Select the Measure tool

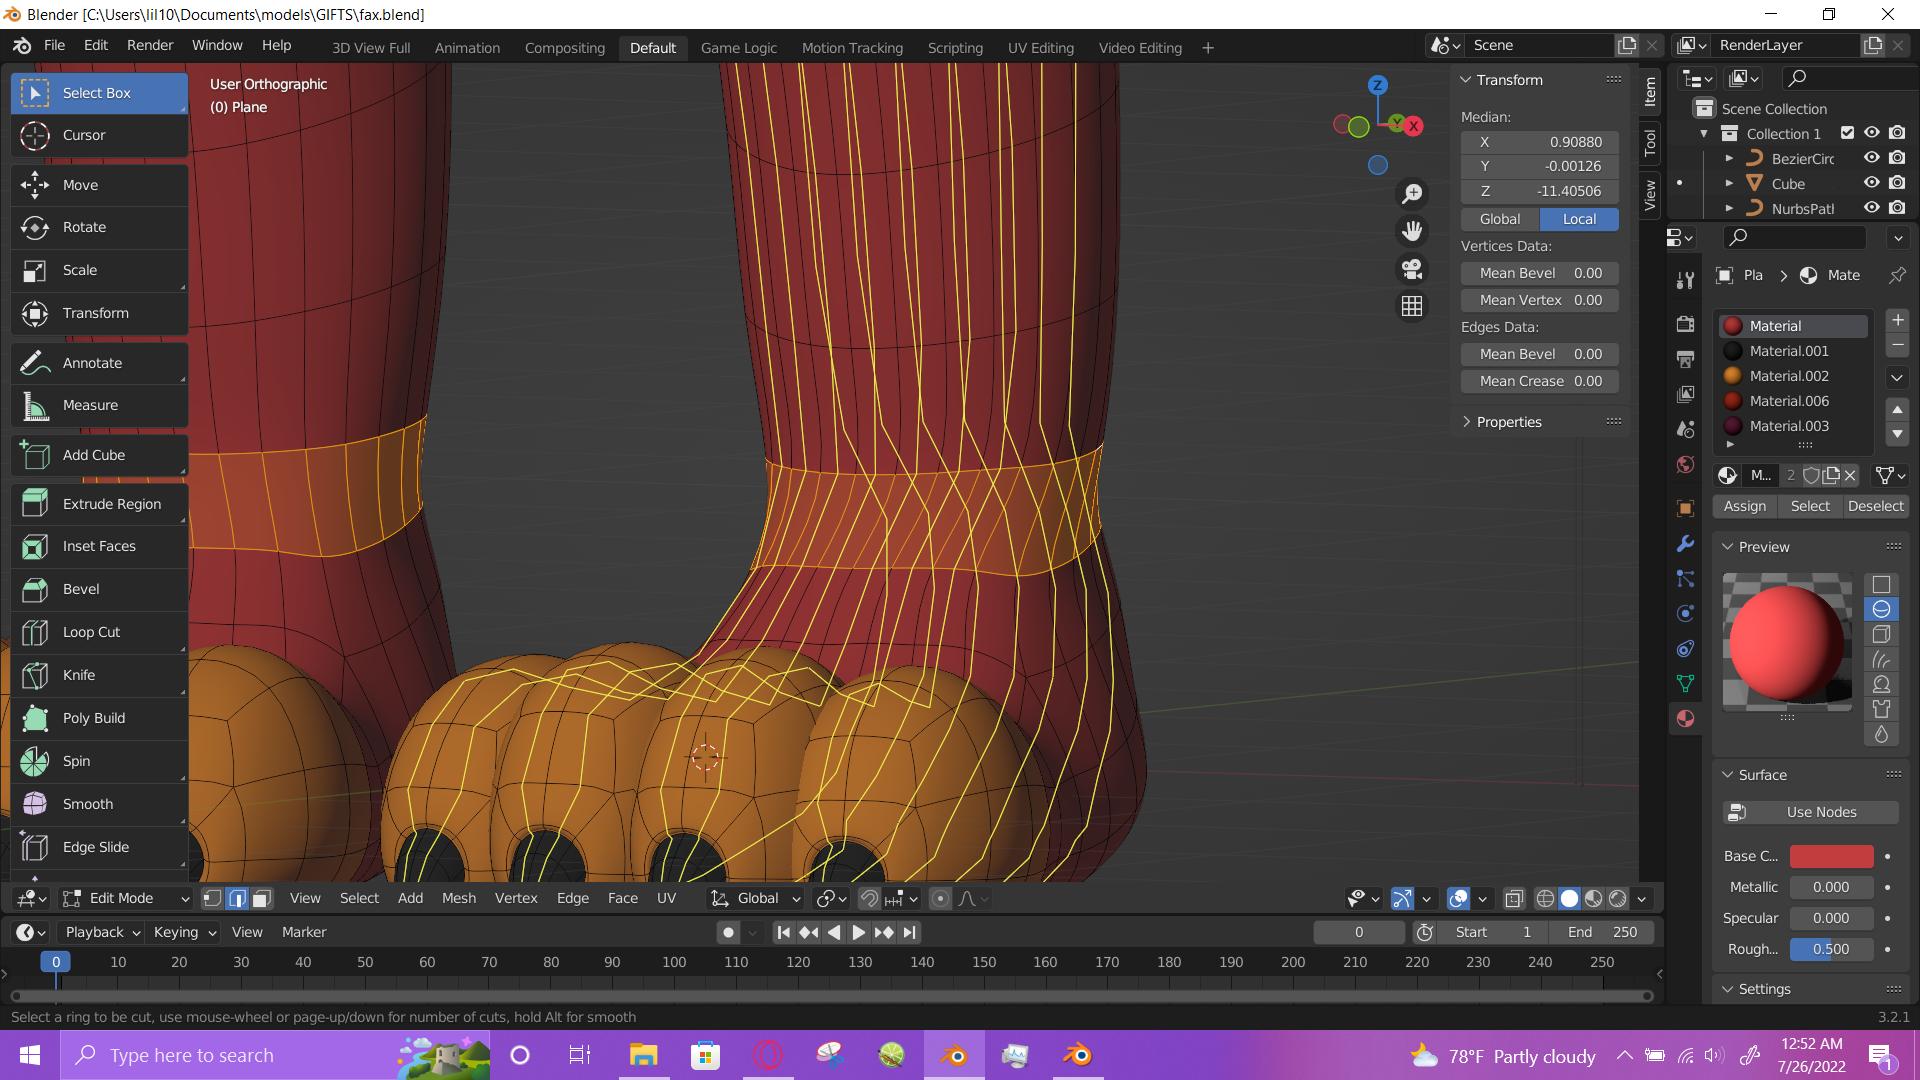click(x=90, y=405)
